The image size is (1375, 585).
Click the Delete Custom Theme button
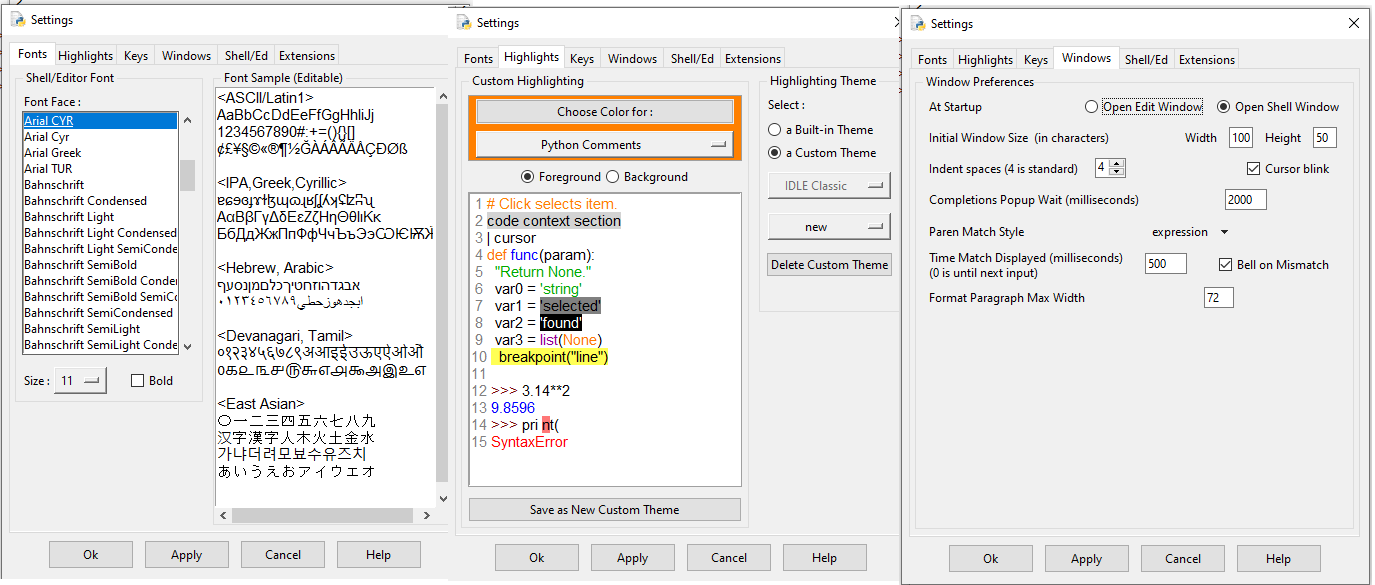[x=829, y=265]
